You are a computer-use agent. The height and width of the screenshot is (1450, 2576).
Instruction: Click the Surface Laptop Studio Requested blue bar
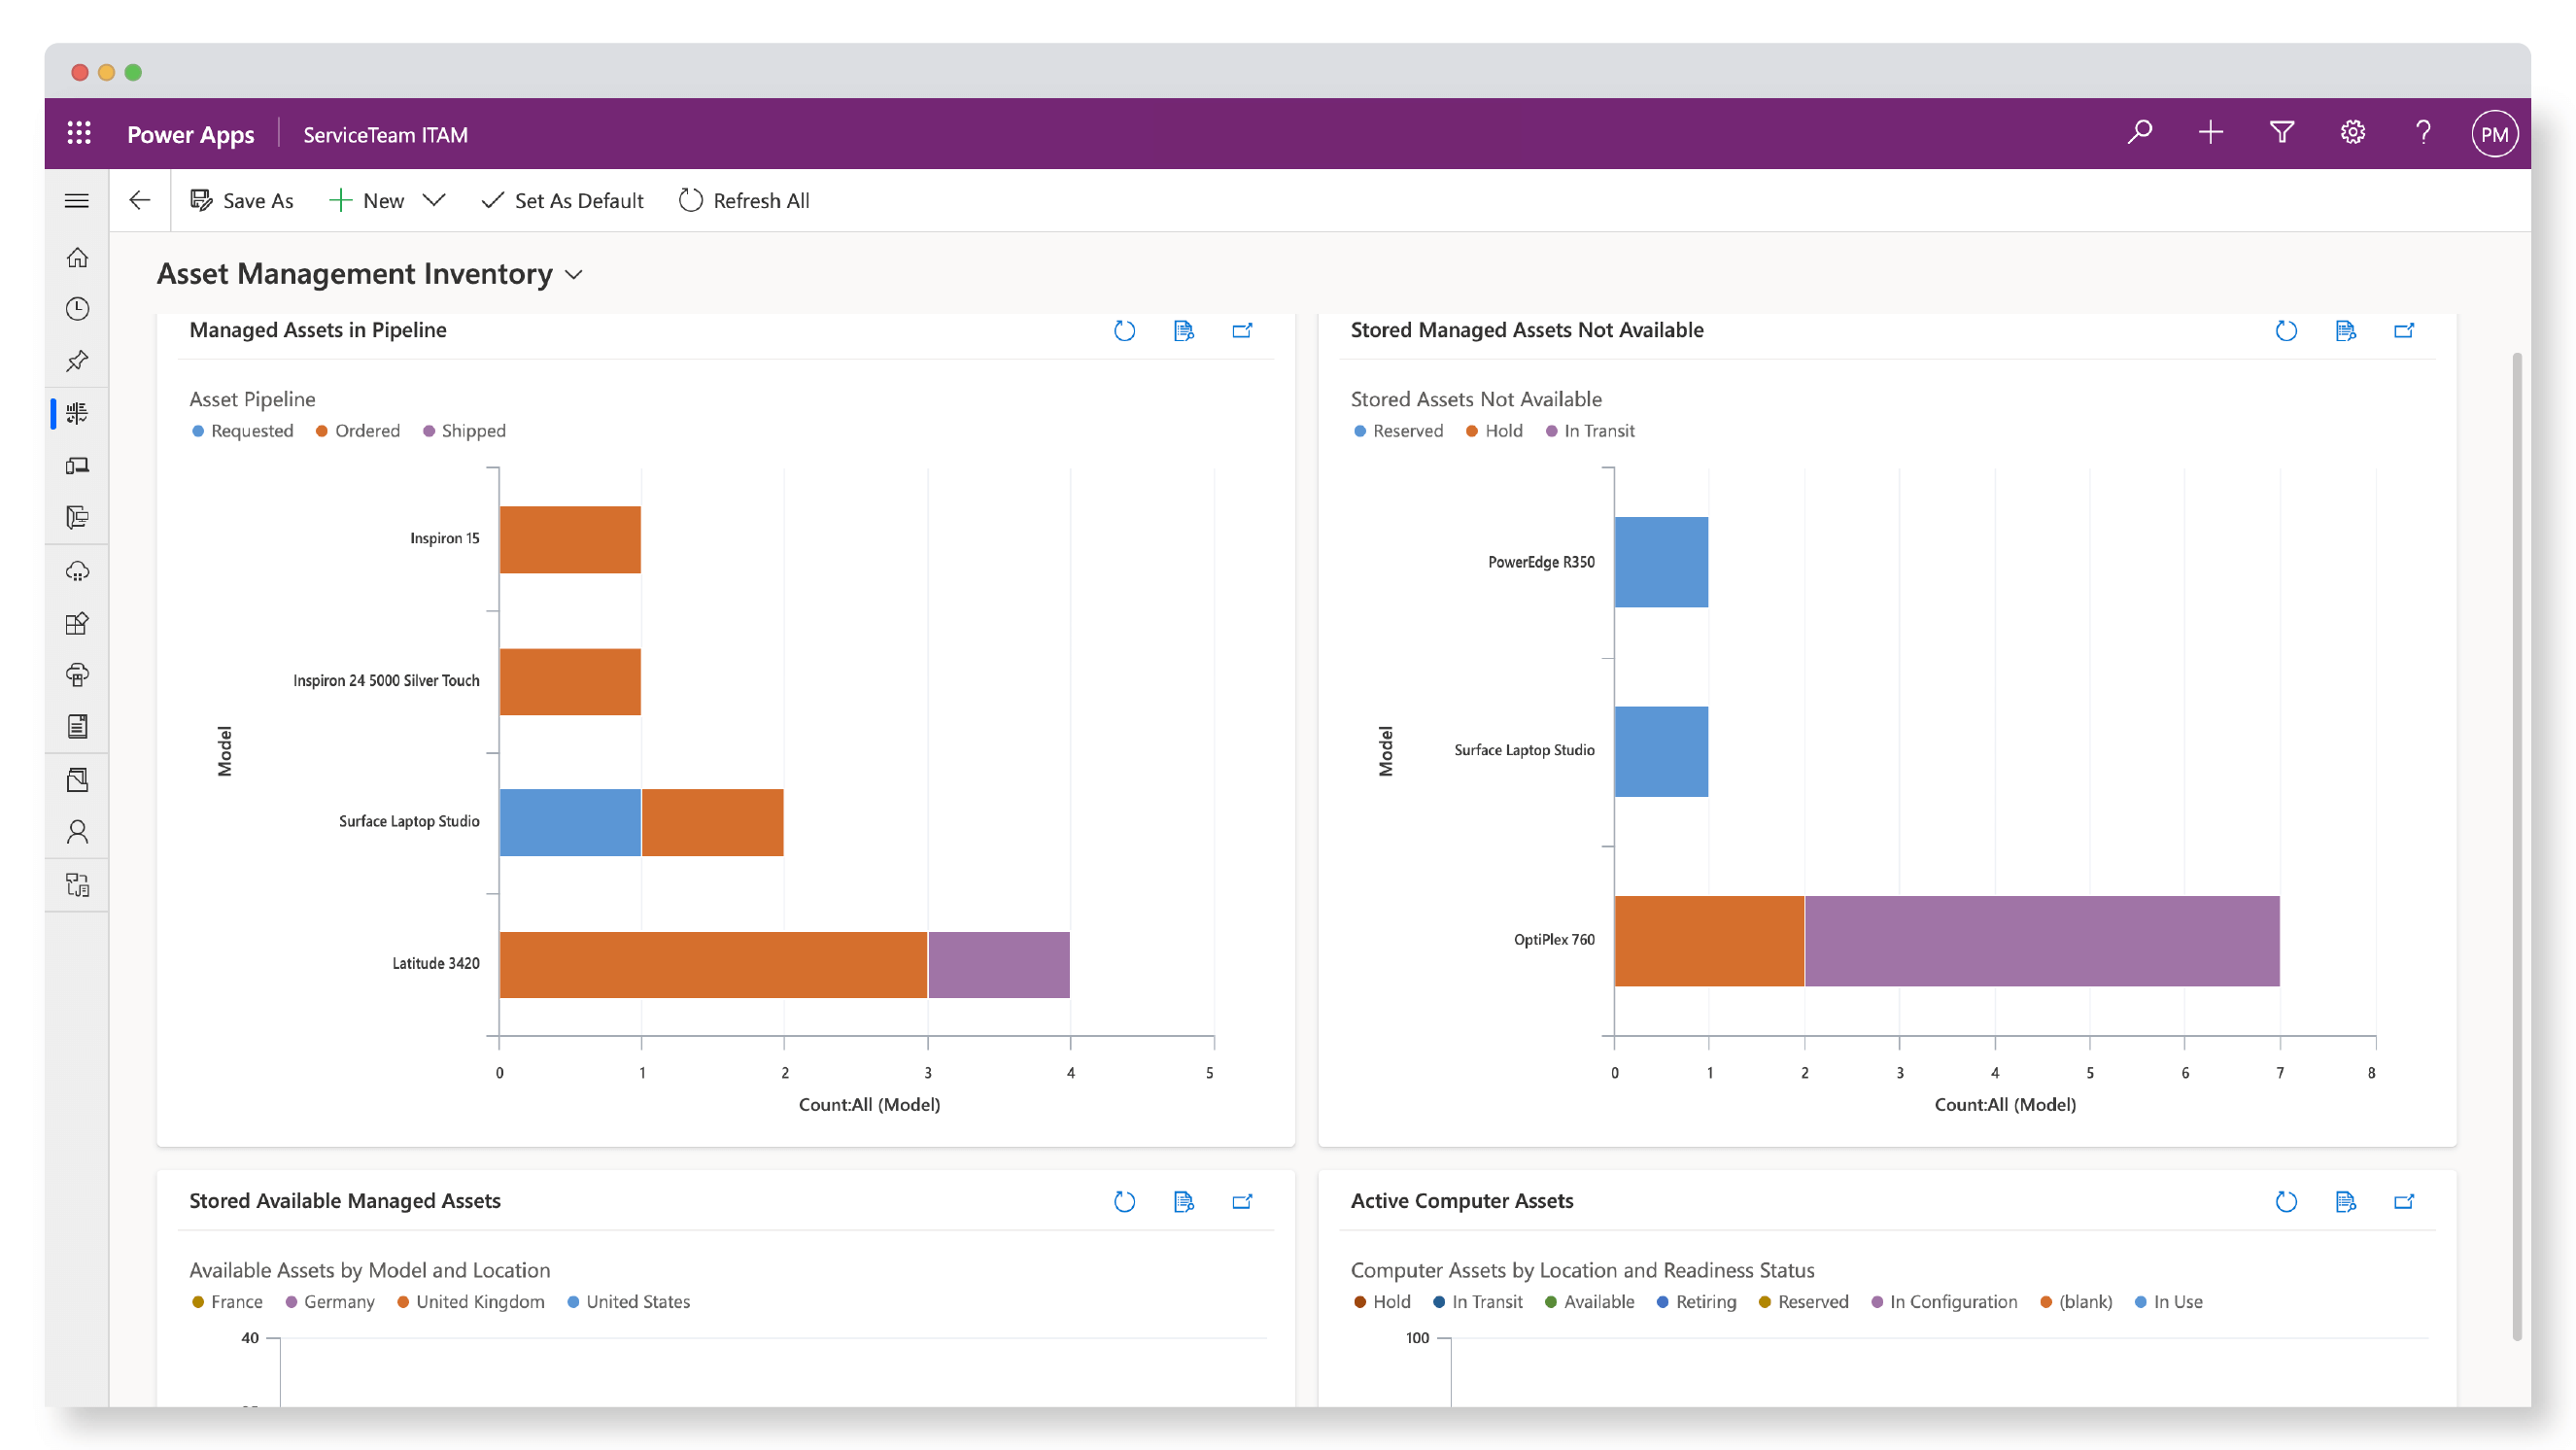click(x=570, y=823)
